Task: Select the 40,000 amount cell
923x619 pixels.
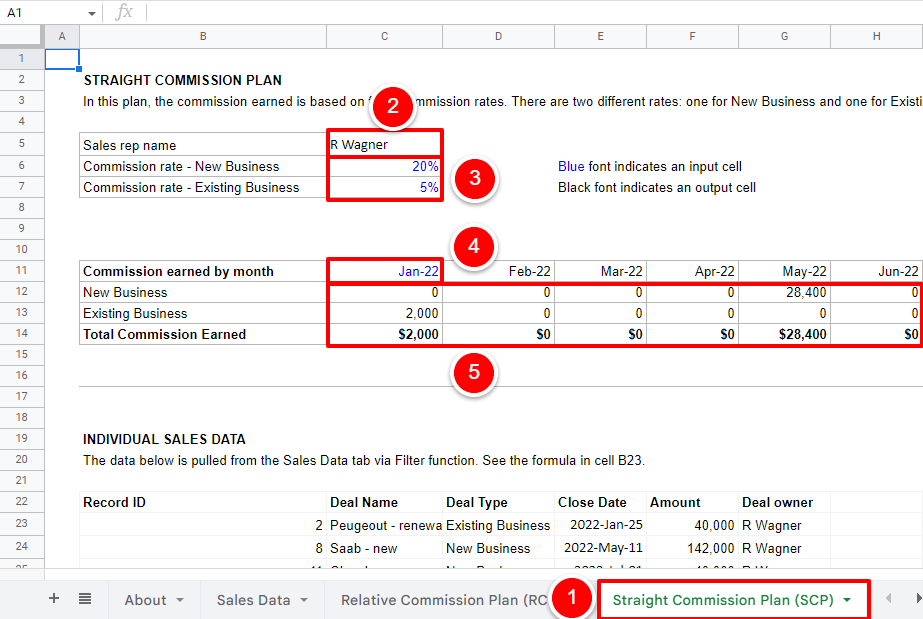Action: [692, 525]
